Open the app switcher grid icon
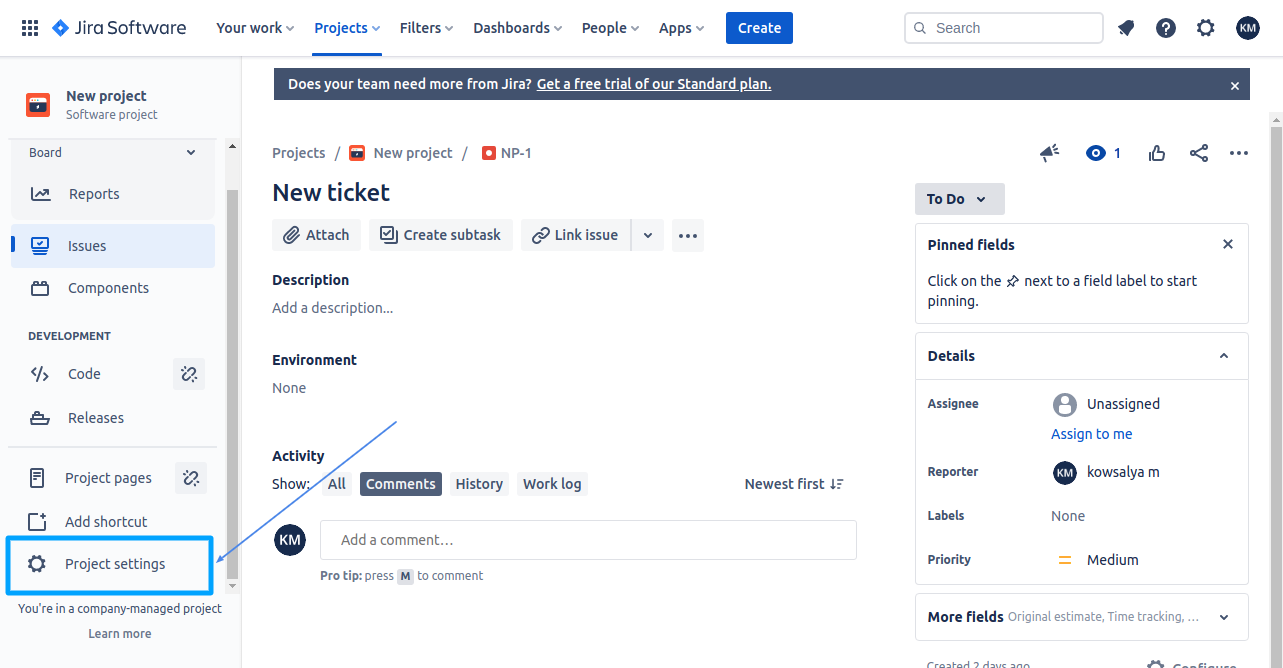Viewport: 1283px width, 668px height. 30,28
